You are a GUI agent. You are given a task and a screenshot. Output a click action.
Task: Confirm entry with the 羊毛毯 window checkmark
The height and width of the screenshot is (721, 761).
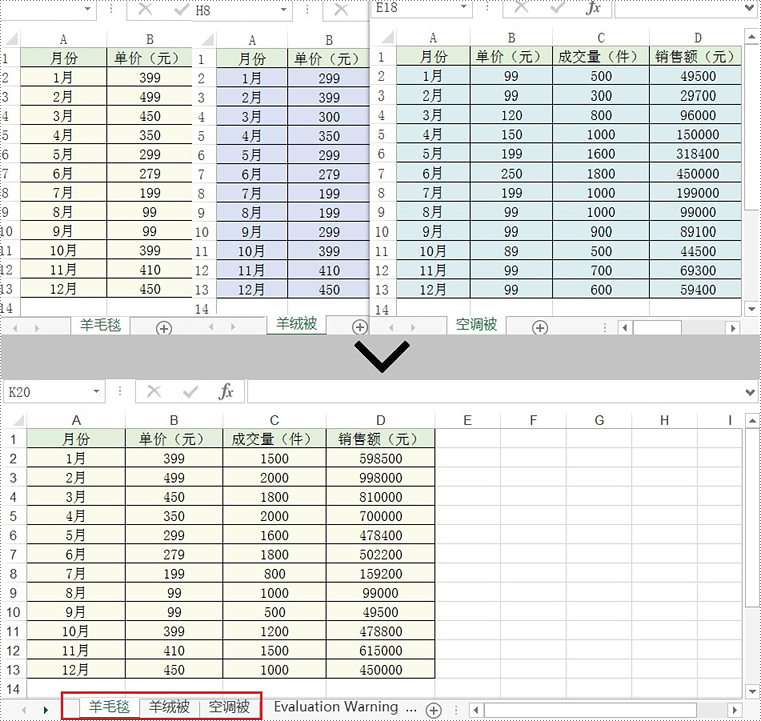click(182, 10)
